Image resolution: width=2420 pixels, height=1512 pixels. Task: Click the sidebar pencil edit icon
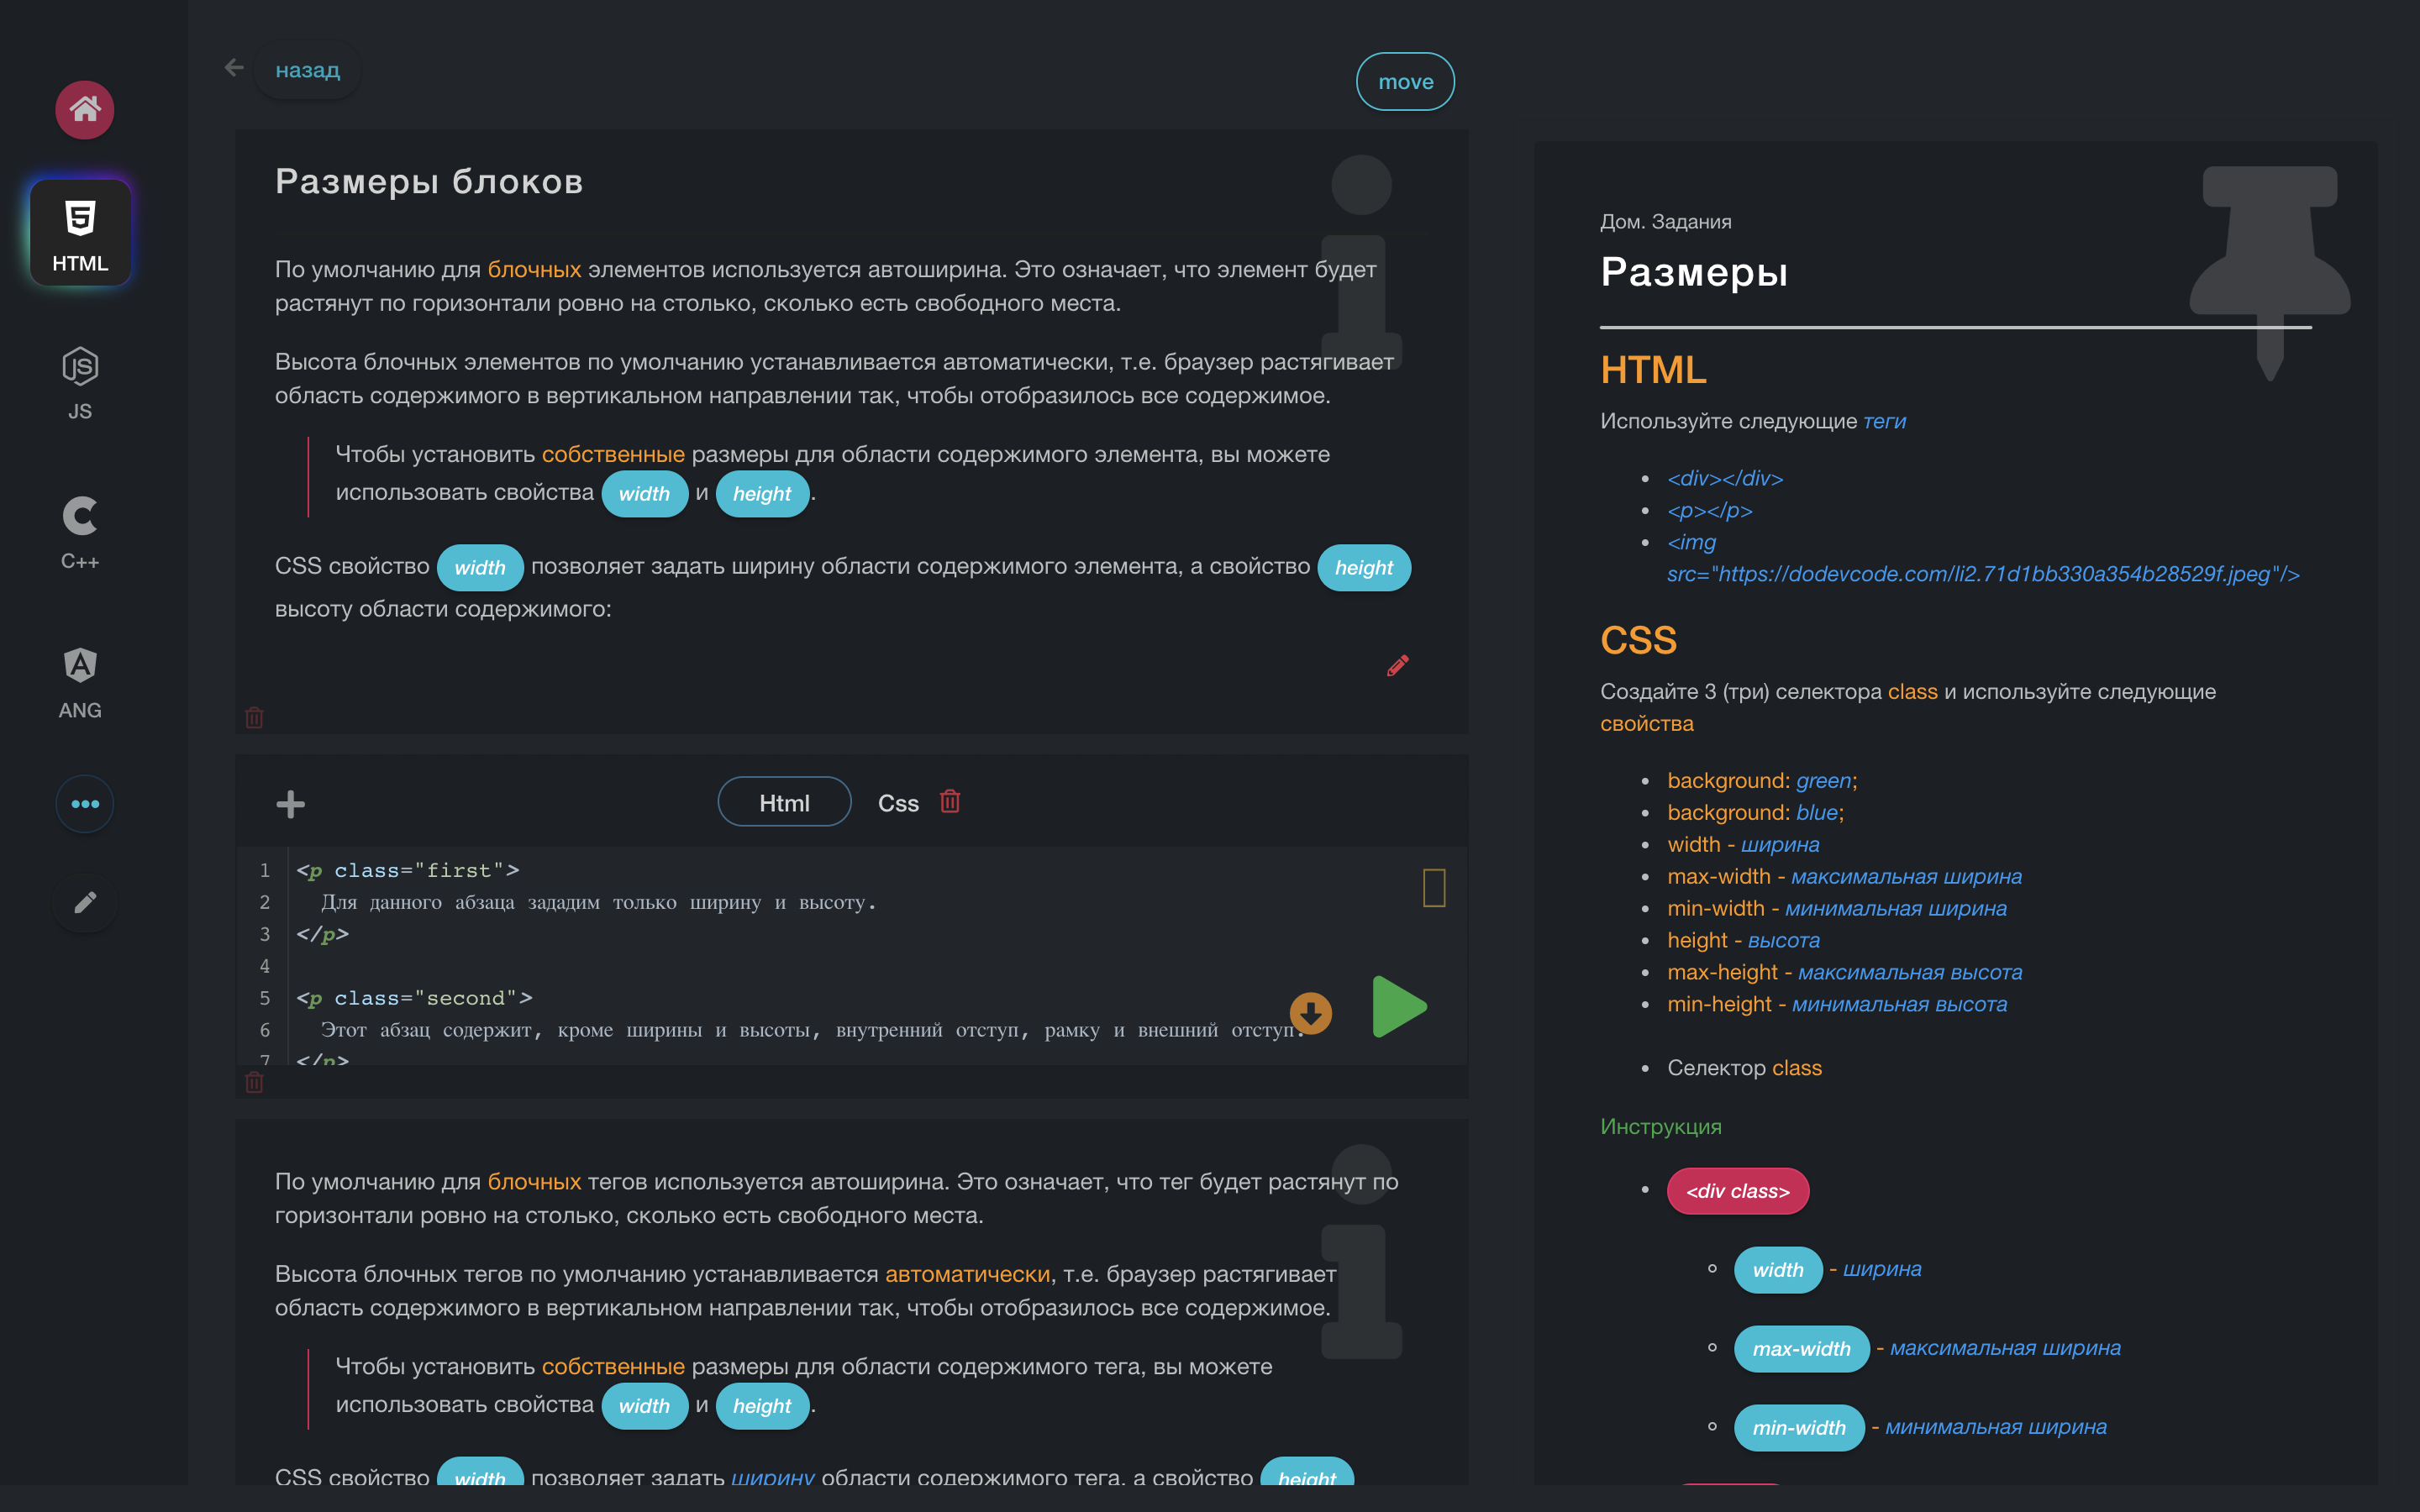(85, 902)
